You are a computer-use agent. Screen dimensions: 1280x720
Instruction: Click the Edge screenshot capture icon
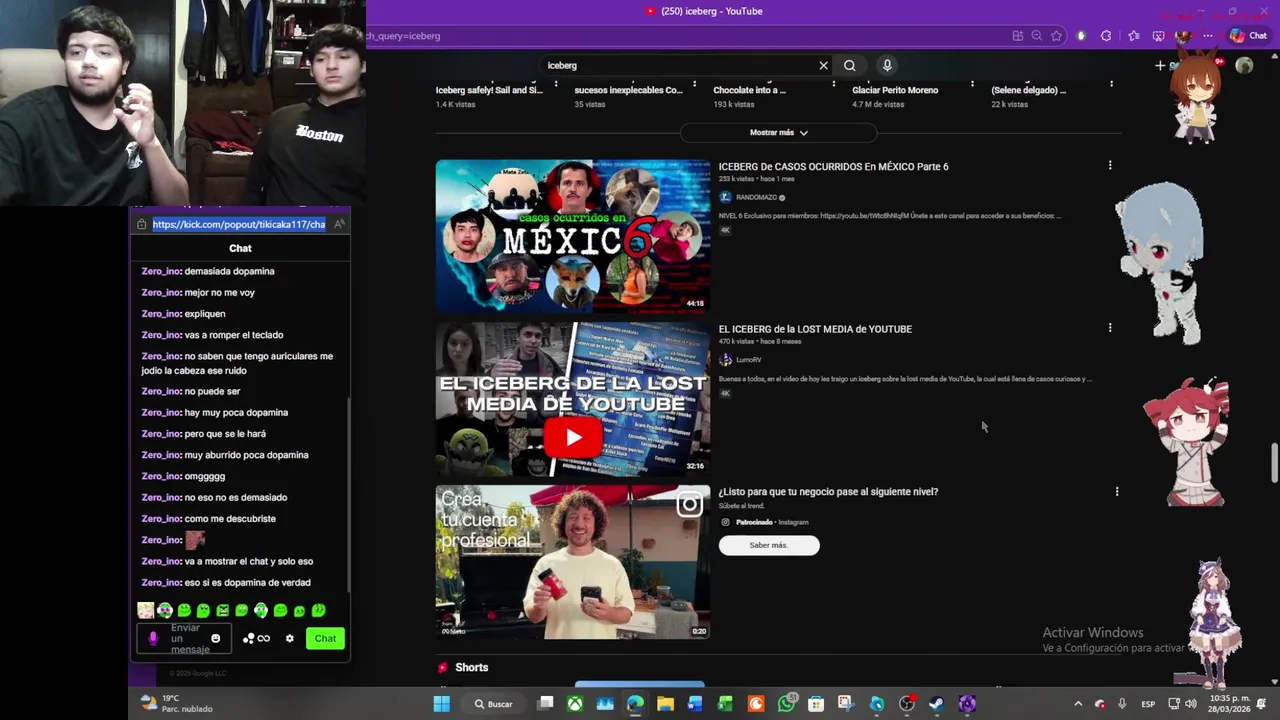click(x=1158, y=36)
